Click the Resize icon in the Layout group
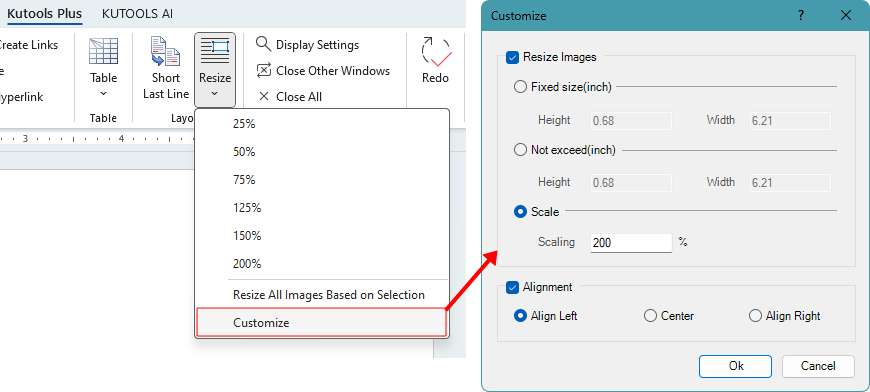 [215, 52]
